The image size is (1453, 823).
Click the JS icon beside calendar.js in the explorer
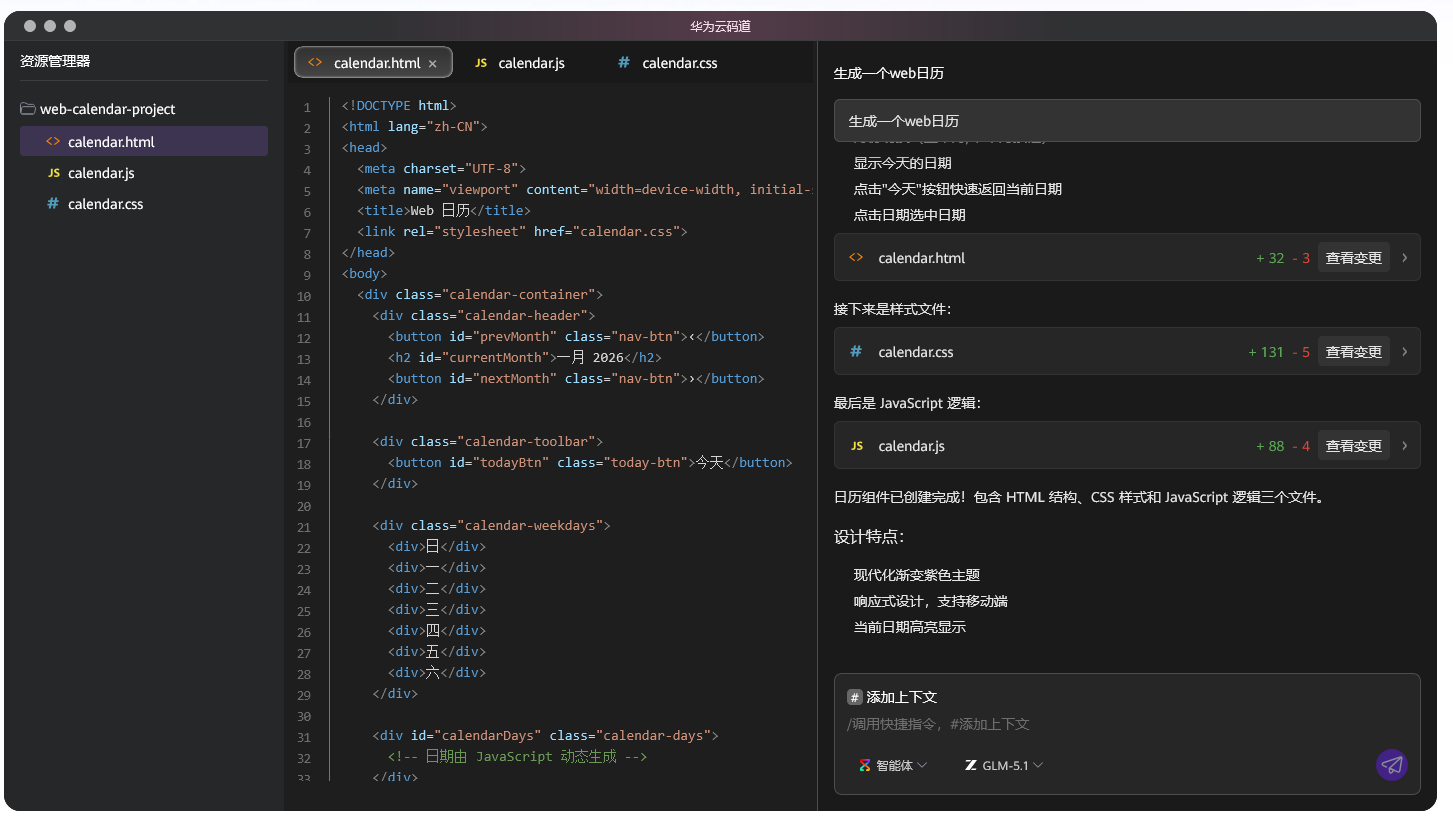coord(53,173)
